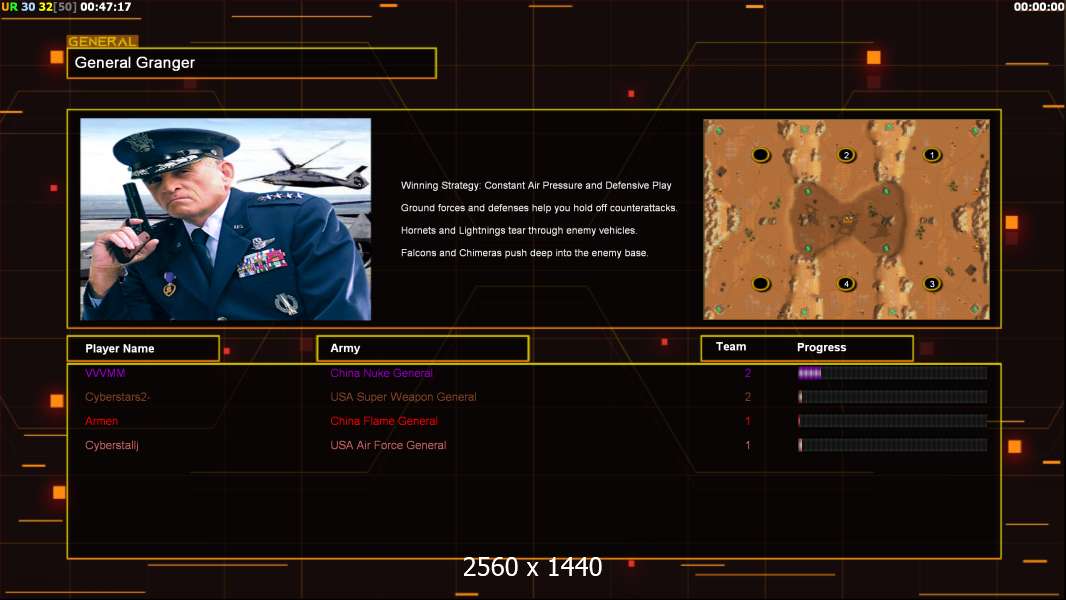Image resolution: width=1066 pixels, height=600 pixels.
Task: Click the empty top-left start position marker
Action: [x=760, y=155]
